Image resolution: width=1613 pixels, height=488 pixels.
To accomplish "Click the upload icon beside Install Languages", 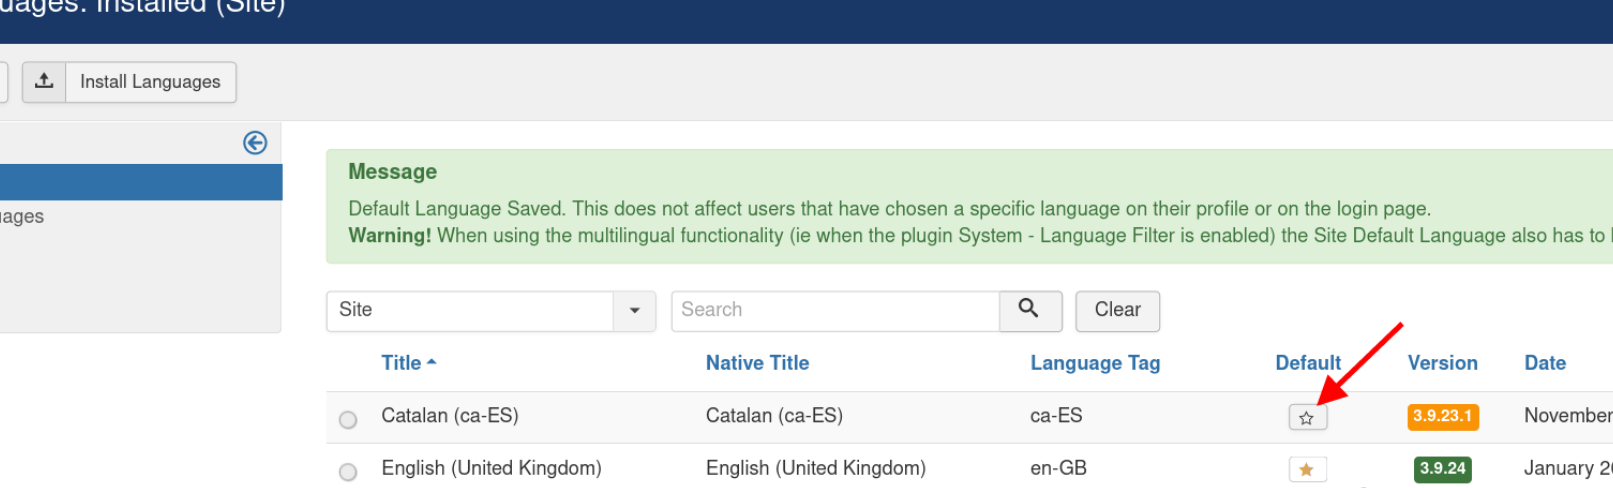I will pyautogui.click(x=44, y=82).
